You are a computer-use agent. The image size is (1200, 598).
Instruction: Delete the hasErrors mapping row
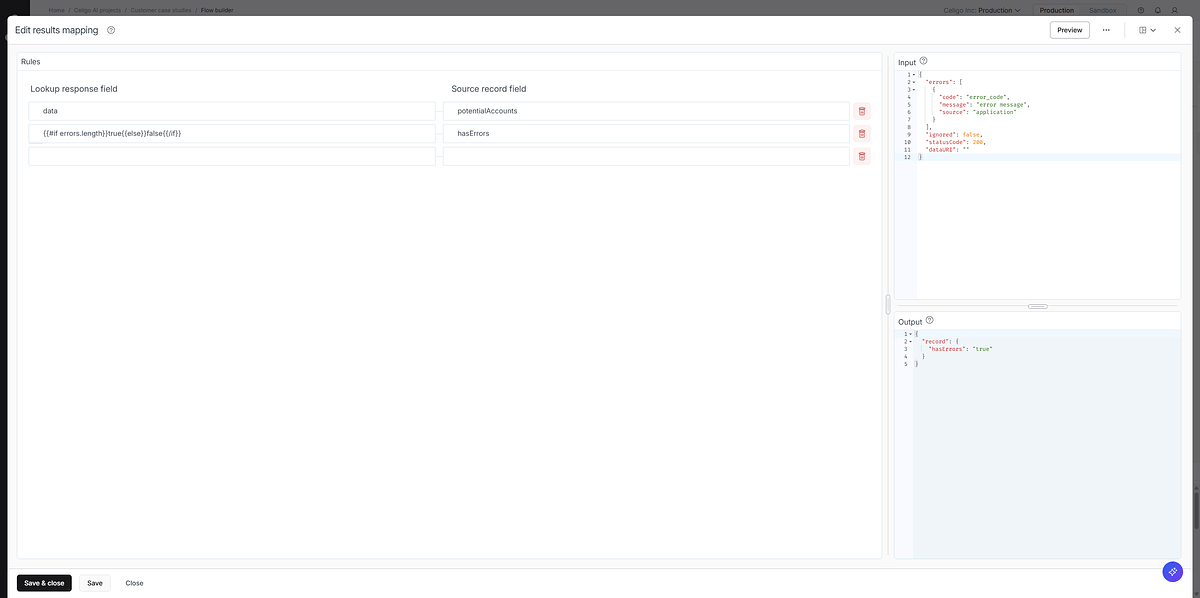pos(862,133)
